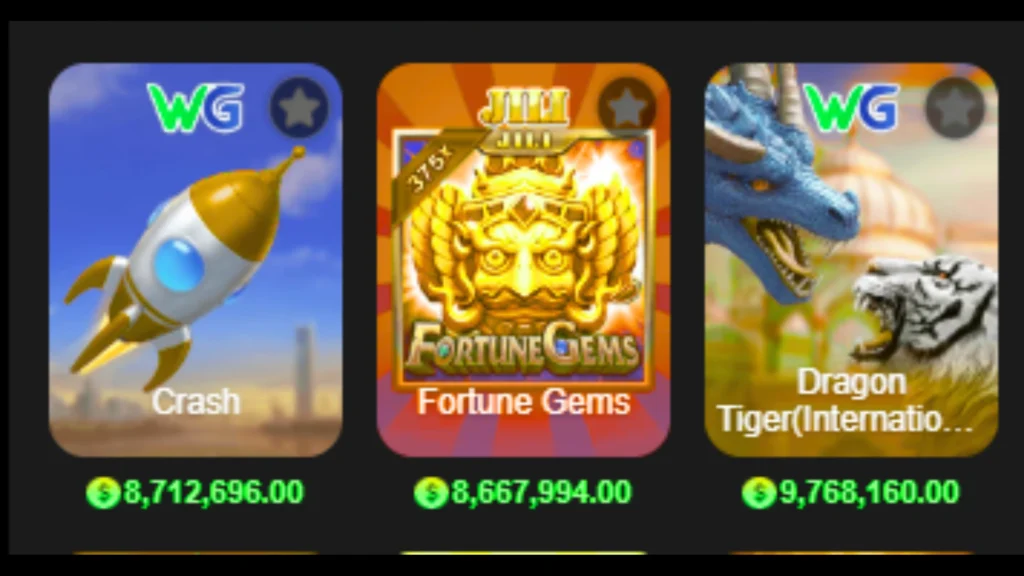Click the 8,712,696.00 jackpot amount
1024x576 pixels.
[214, 492]
